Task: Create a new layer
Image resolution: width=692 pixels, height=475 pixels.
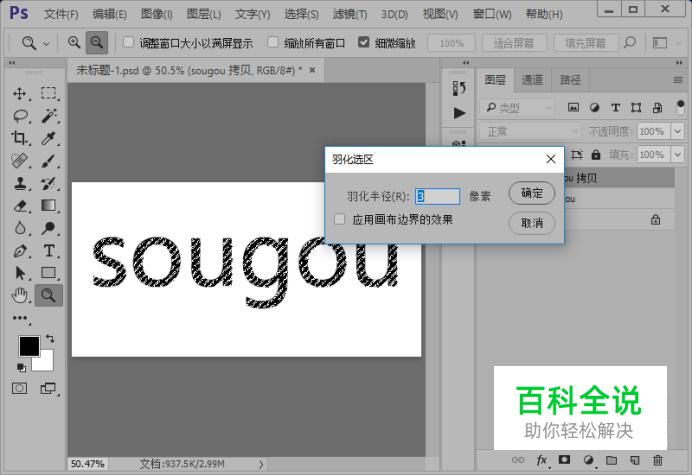Action: click(x=635, y=460)
